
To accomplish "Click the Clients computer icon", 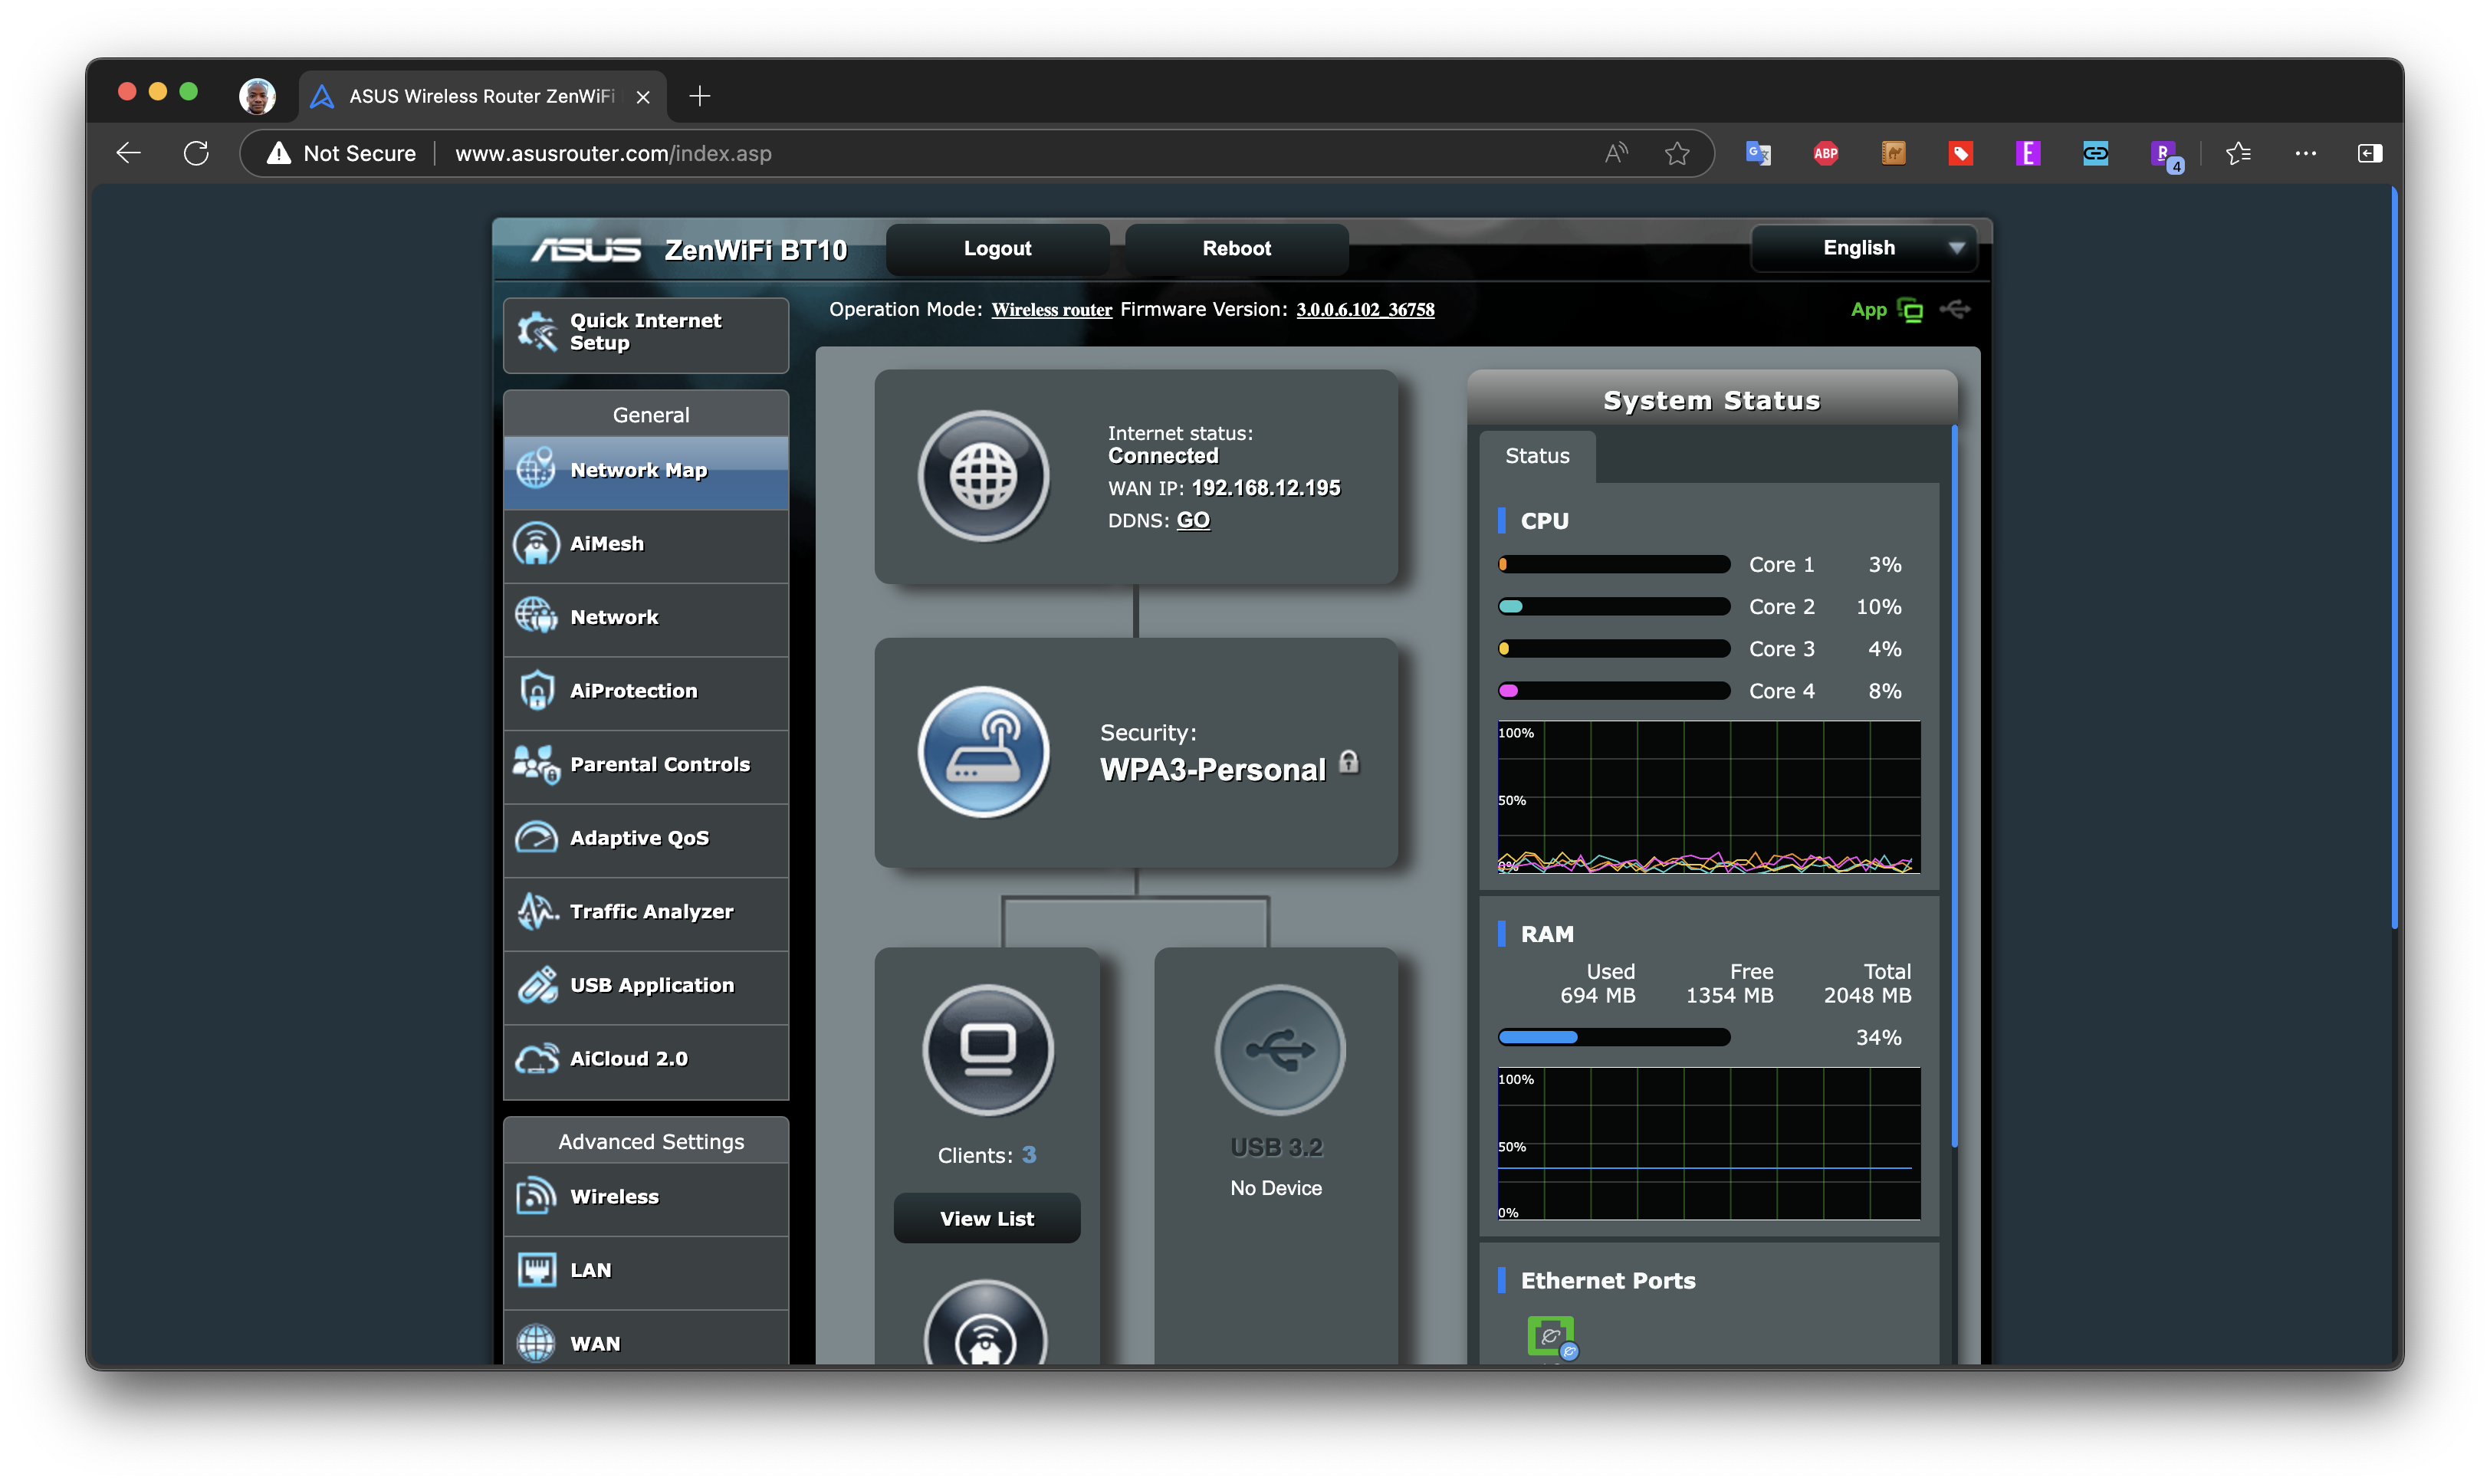I will coord(987,1049).
